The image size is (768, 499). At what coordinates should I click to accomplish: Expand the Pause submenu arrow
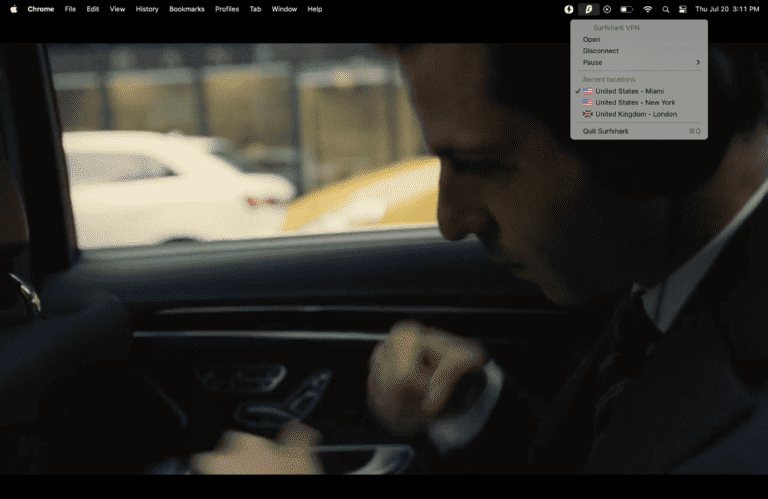pos(698,62)
